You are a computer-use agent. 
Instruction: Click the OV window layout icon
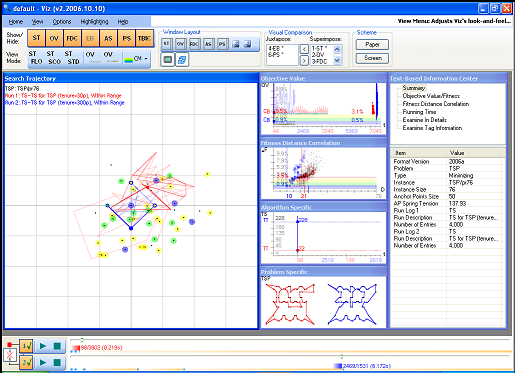coord(180,44)
